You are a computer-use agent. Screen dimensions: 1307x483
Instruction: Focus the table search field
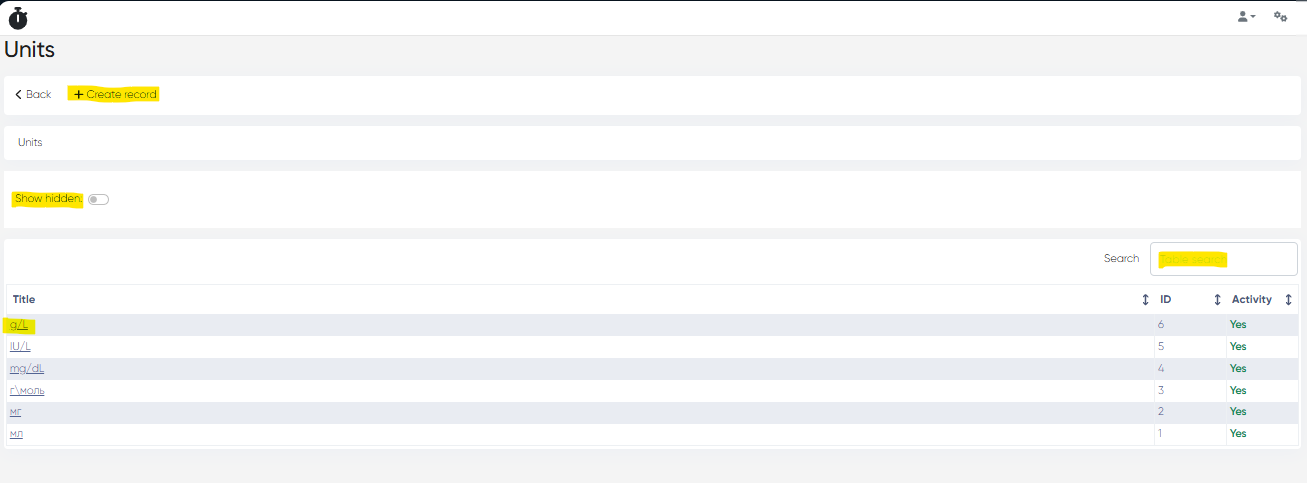pyautogui.click(x=1223, y=259)
